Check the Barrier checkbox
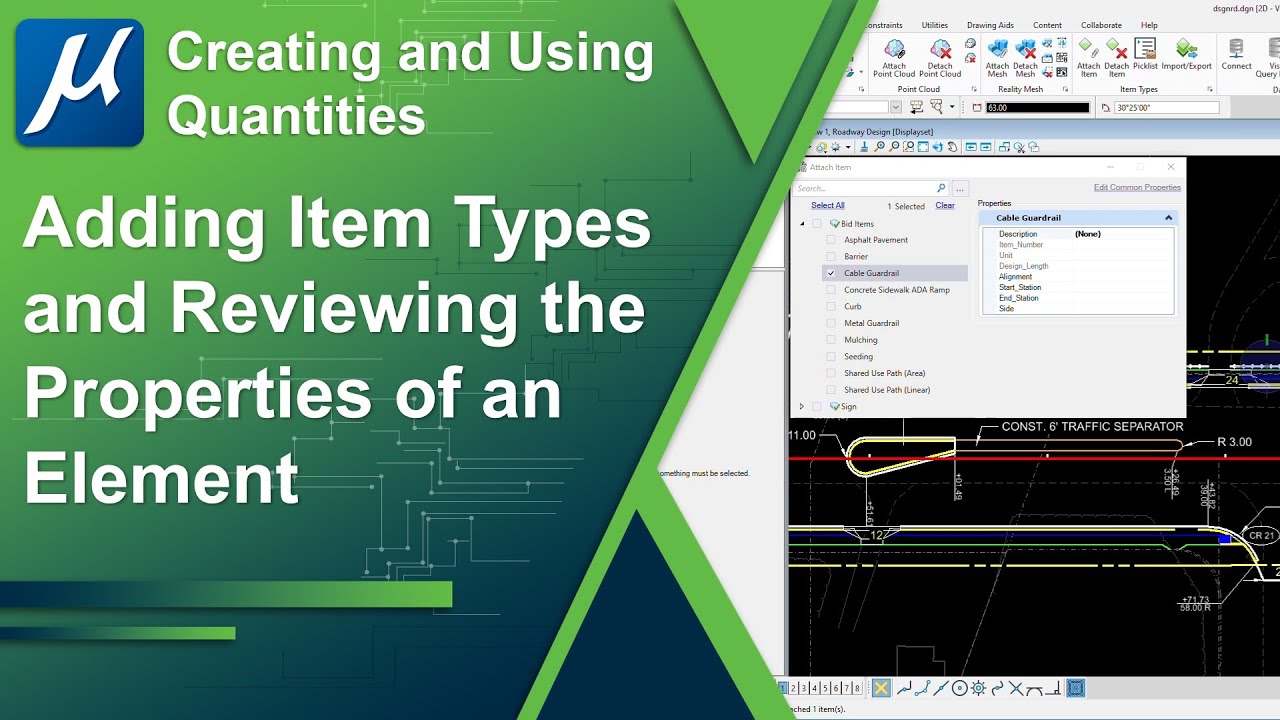The image size is (1280, 720). point(831,257)
